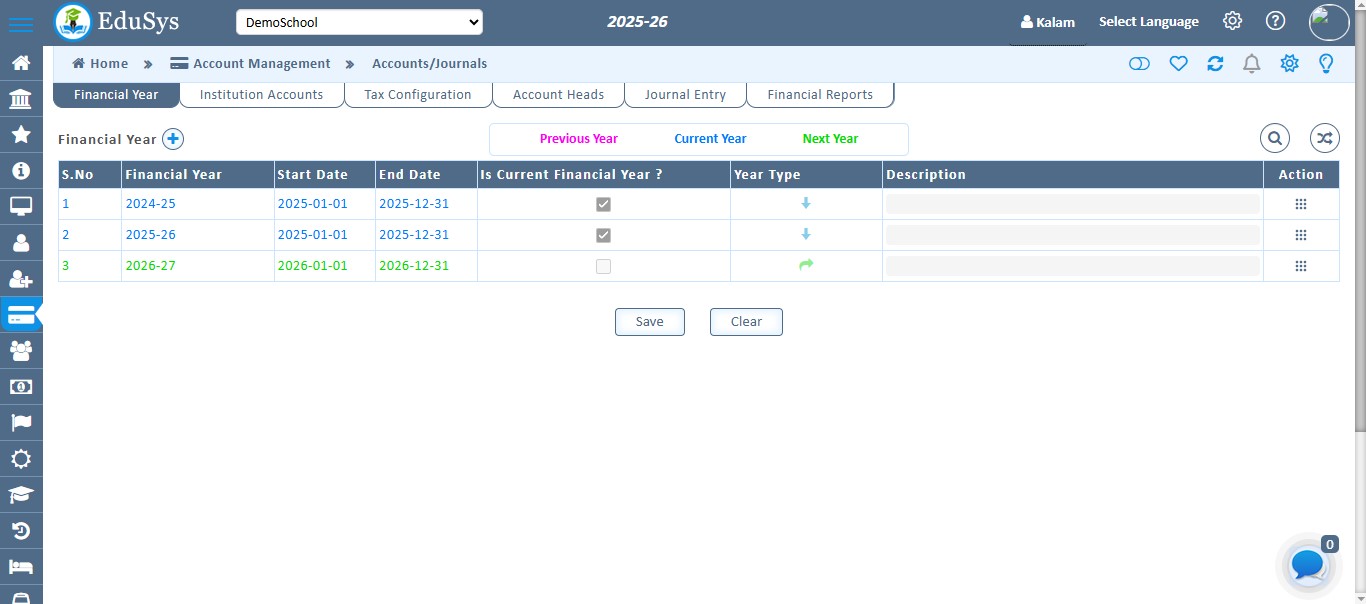Open the notifications bell in the breadcrumb bar
1366x604 pixels.
(x=1251, y=63)
